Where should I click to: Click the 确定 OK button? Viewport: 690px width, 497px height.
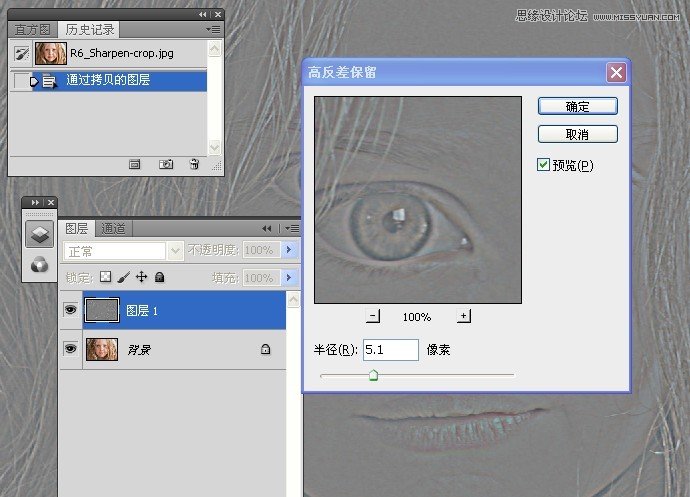click(x=577, y=107)
